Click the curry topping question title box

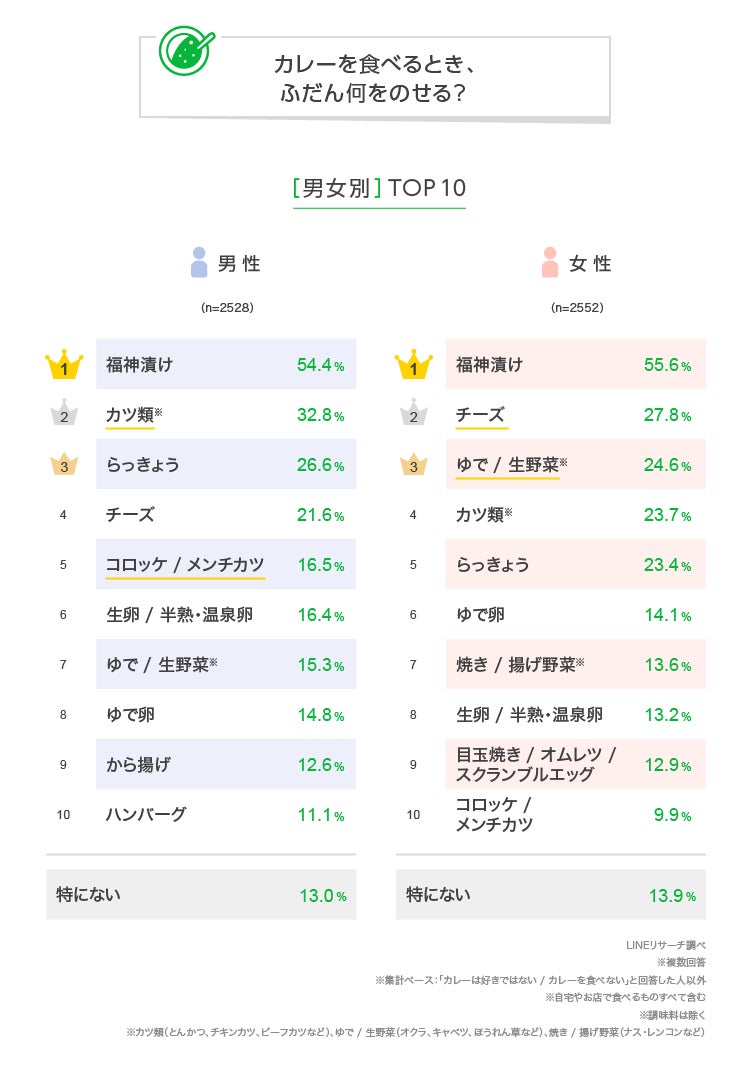[375, 79]
